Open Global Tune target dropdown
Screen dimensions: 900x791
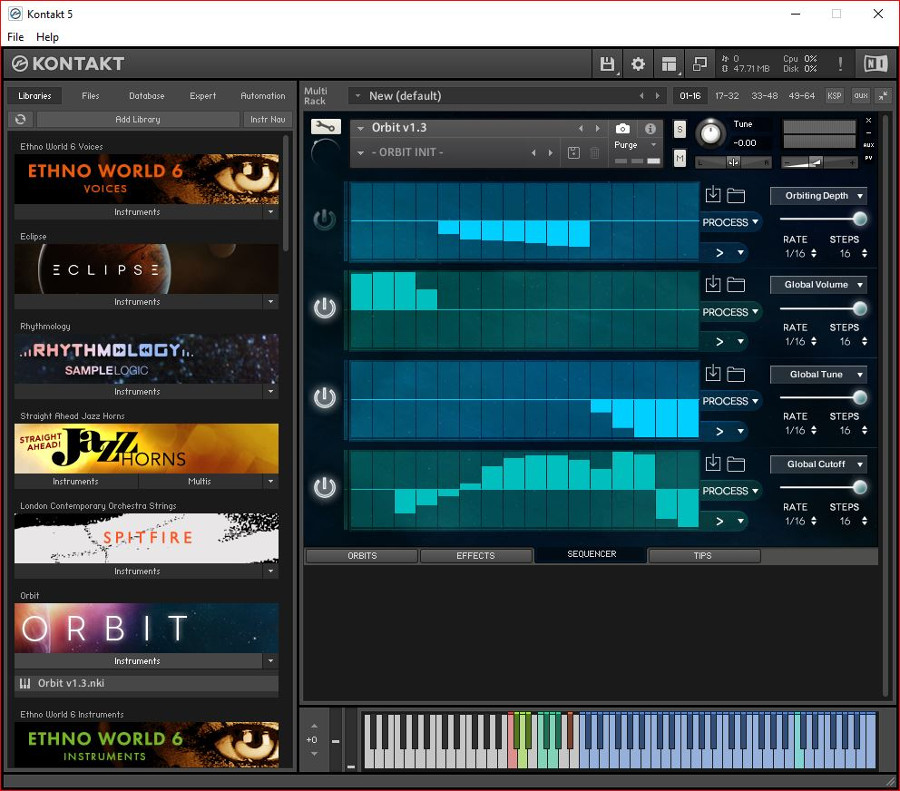click(x=818, y=374)
